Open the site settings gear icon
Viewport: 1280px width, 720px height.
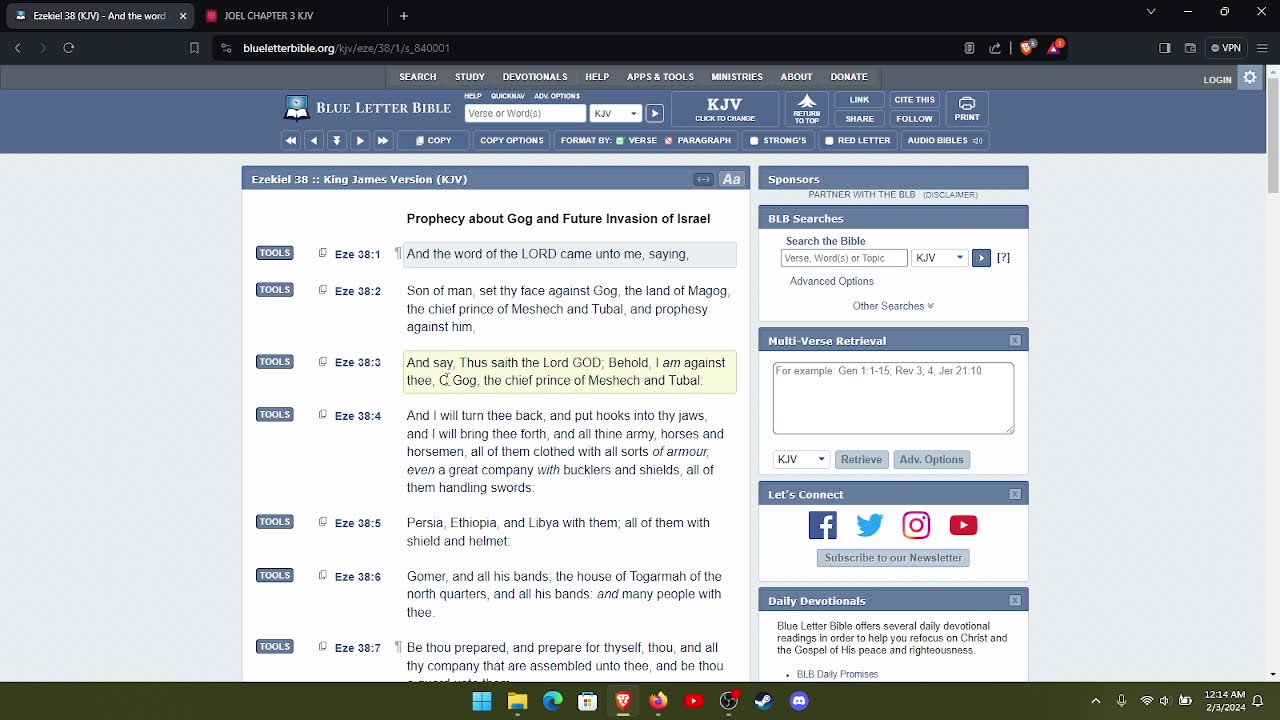pyautogui.click(x=1250, y=78)
